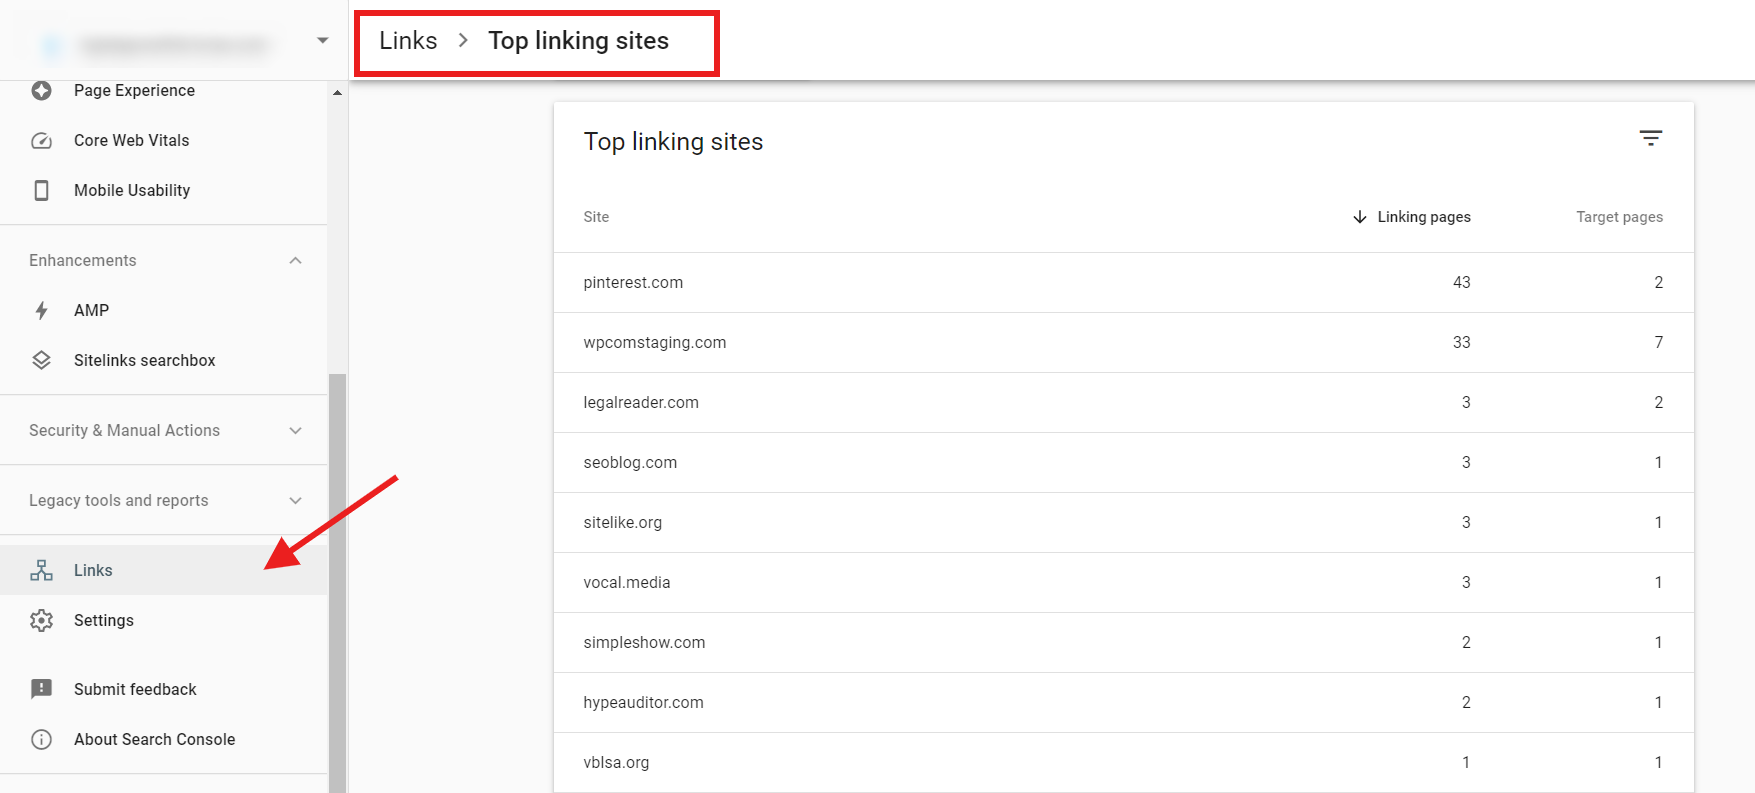Screen dimensions: 1755x793
Task: Sort by Target pages column header
Action: pyautogui.click(x=1619, y=217)
